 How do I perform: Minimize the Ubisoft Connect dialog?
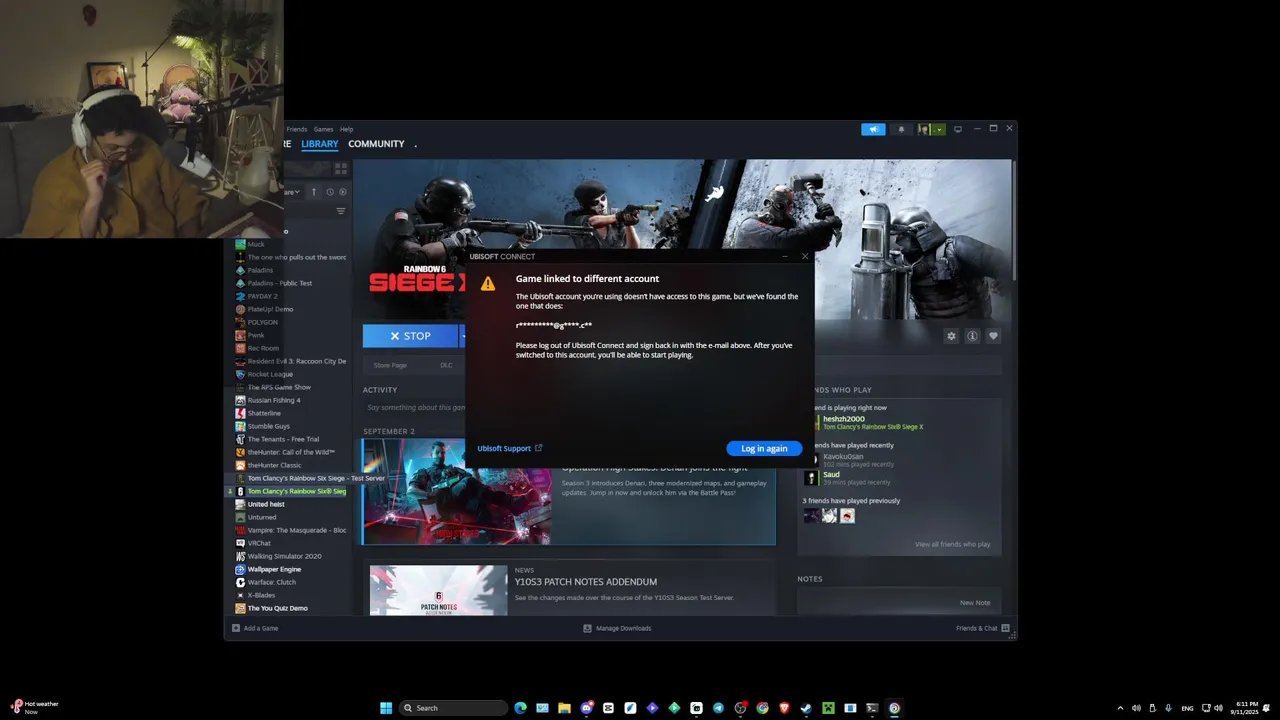(785, 256)
